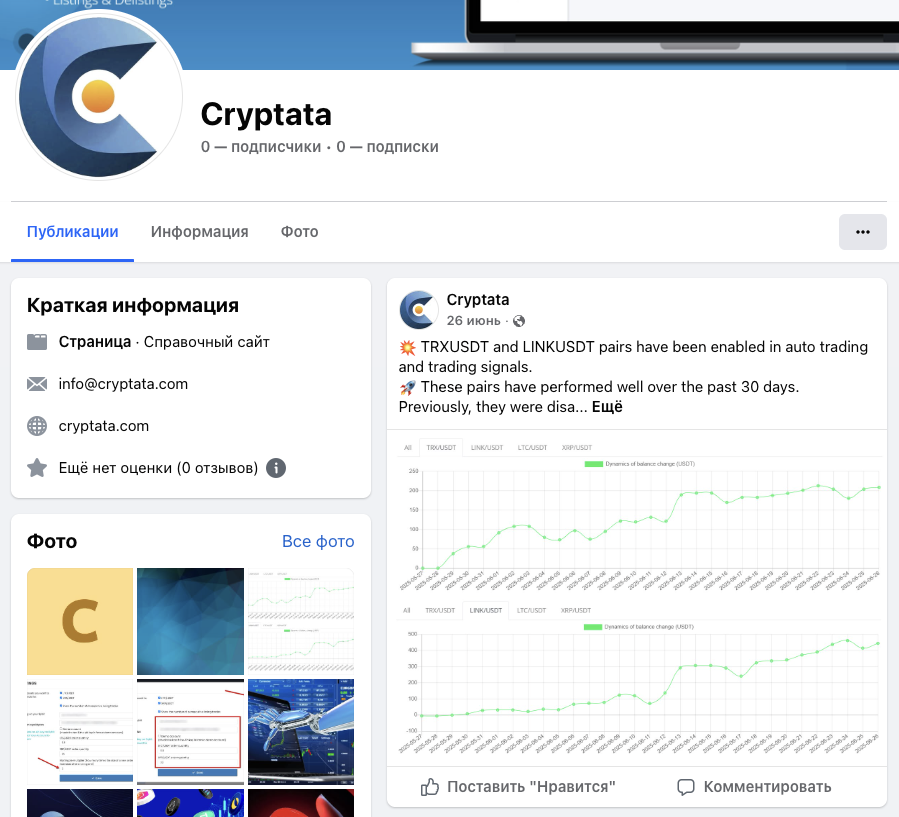Click the globe icon next to cryptata.com
The width and height of the screenshot is (899, 817).
tap(37, 425)
